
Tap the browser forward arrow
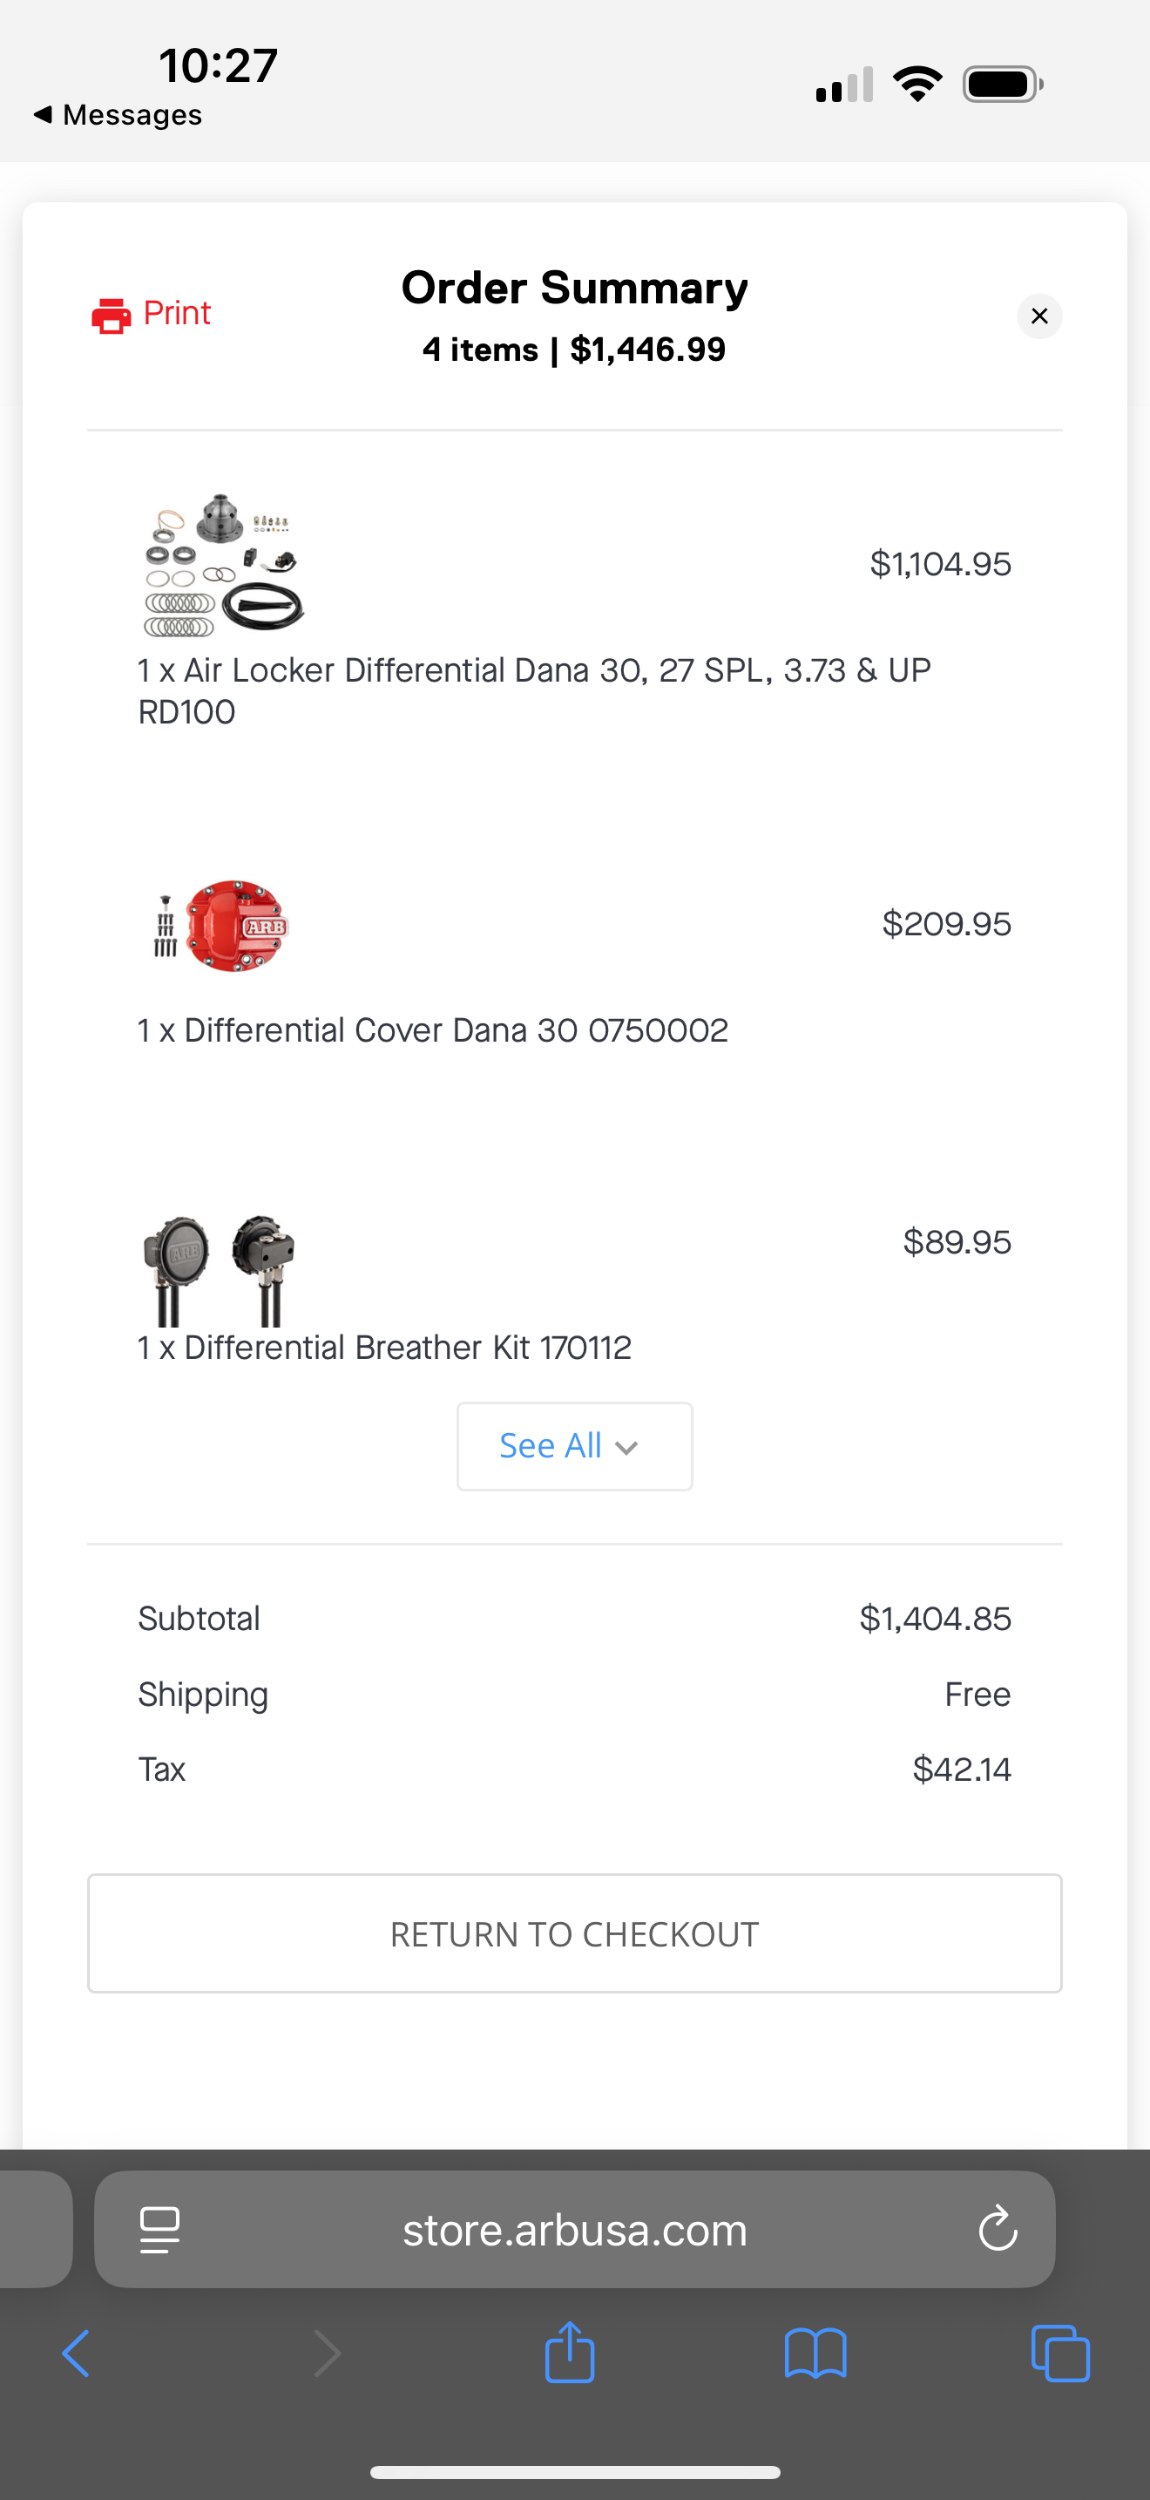click(327, 2353)
